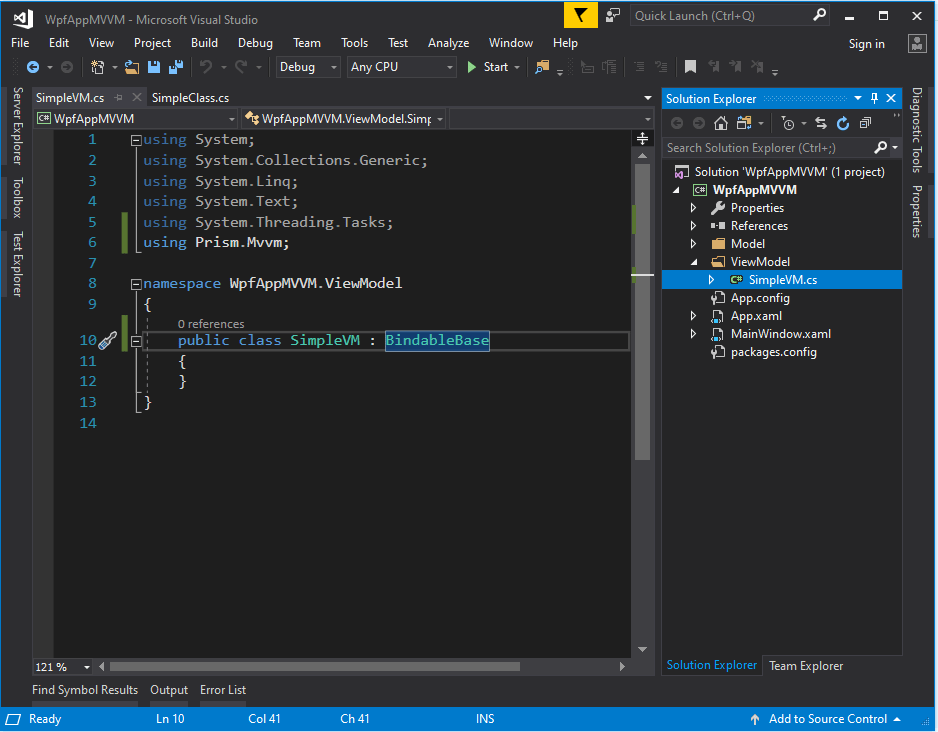Open the Toolbox side panel tab
The width and height of the screenshot is (938, 732).
[x=17, y=197]
